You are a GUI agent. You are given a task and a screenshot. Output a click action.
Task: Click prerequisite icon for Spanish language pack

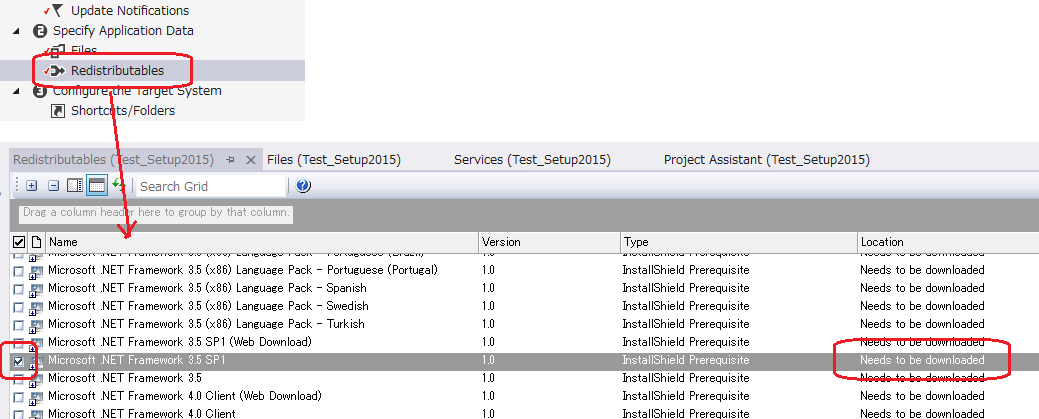[x=36, y=289]
